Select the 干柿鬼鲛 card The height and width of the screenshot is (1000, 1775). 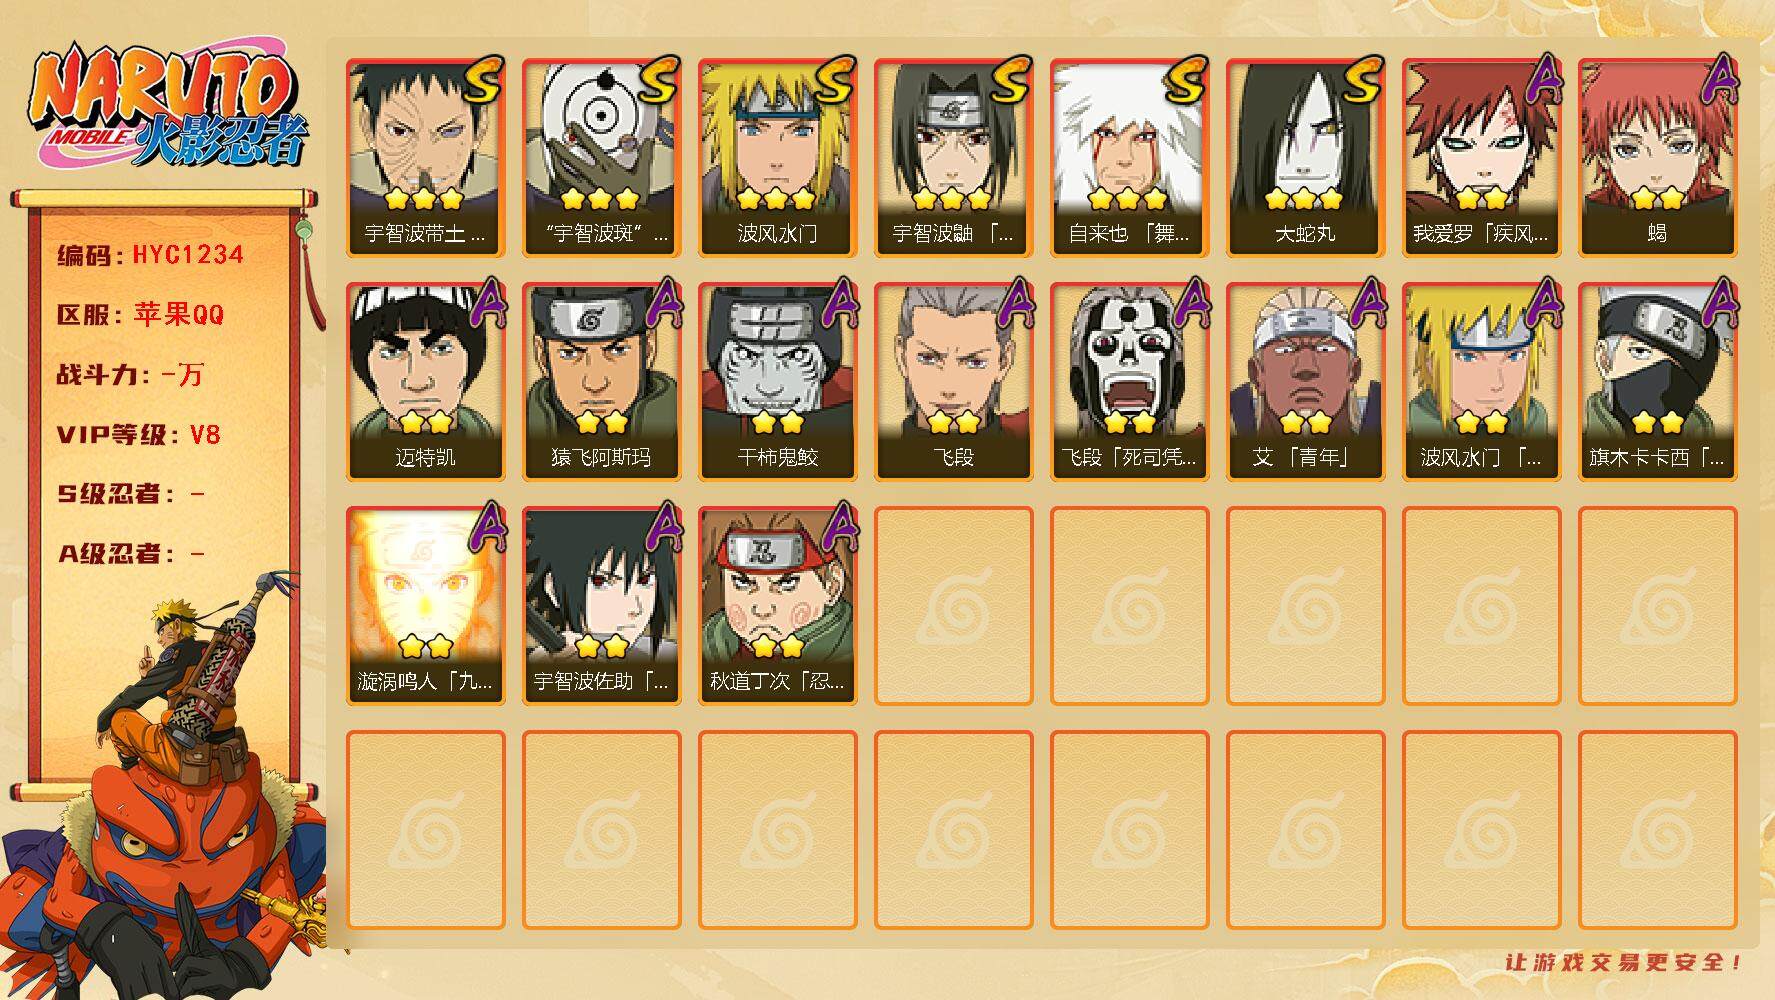point(778,382)
